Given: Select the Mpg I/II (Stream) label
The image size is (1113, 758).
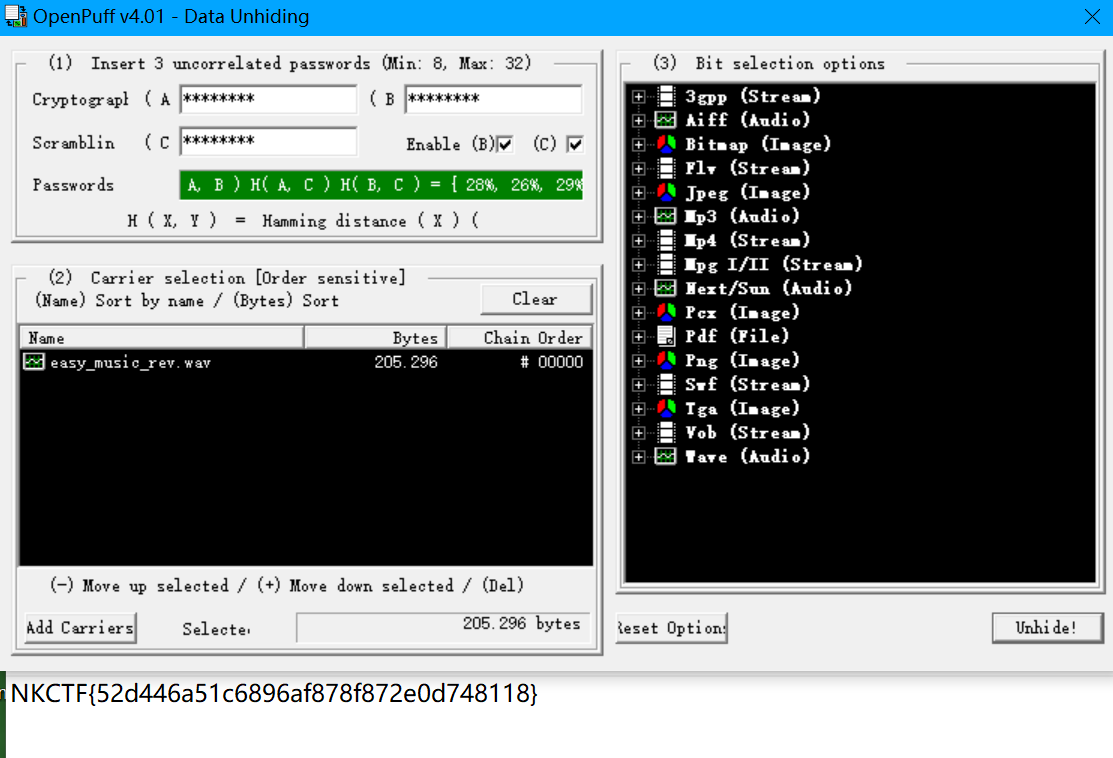Looking at the screenshot, I should pos(773,264).
